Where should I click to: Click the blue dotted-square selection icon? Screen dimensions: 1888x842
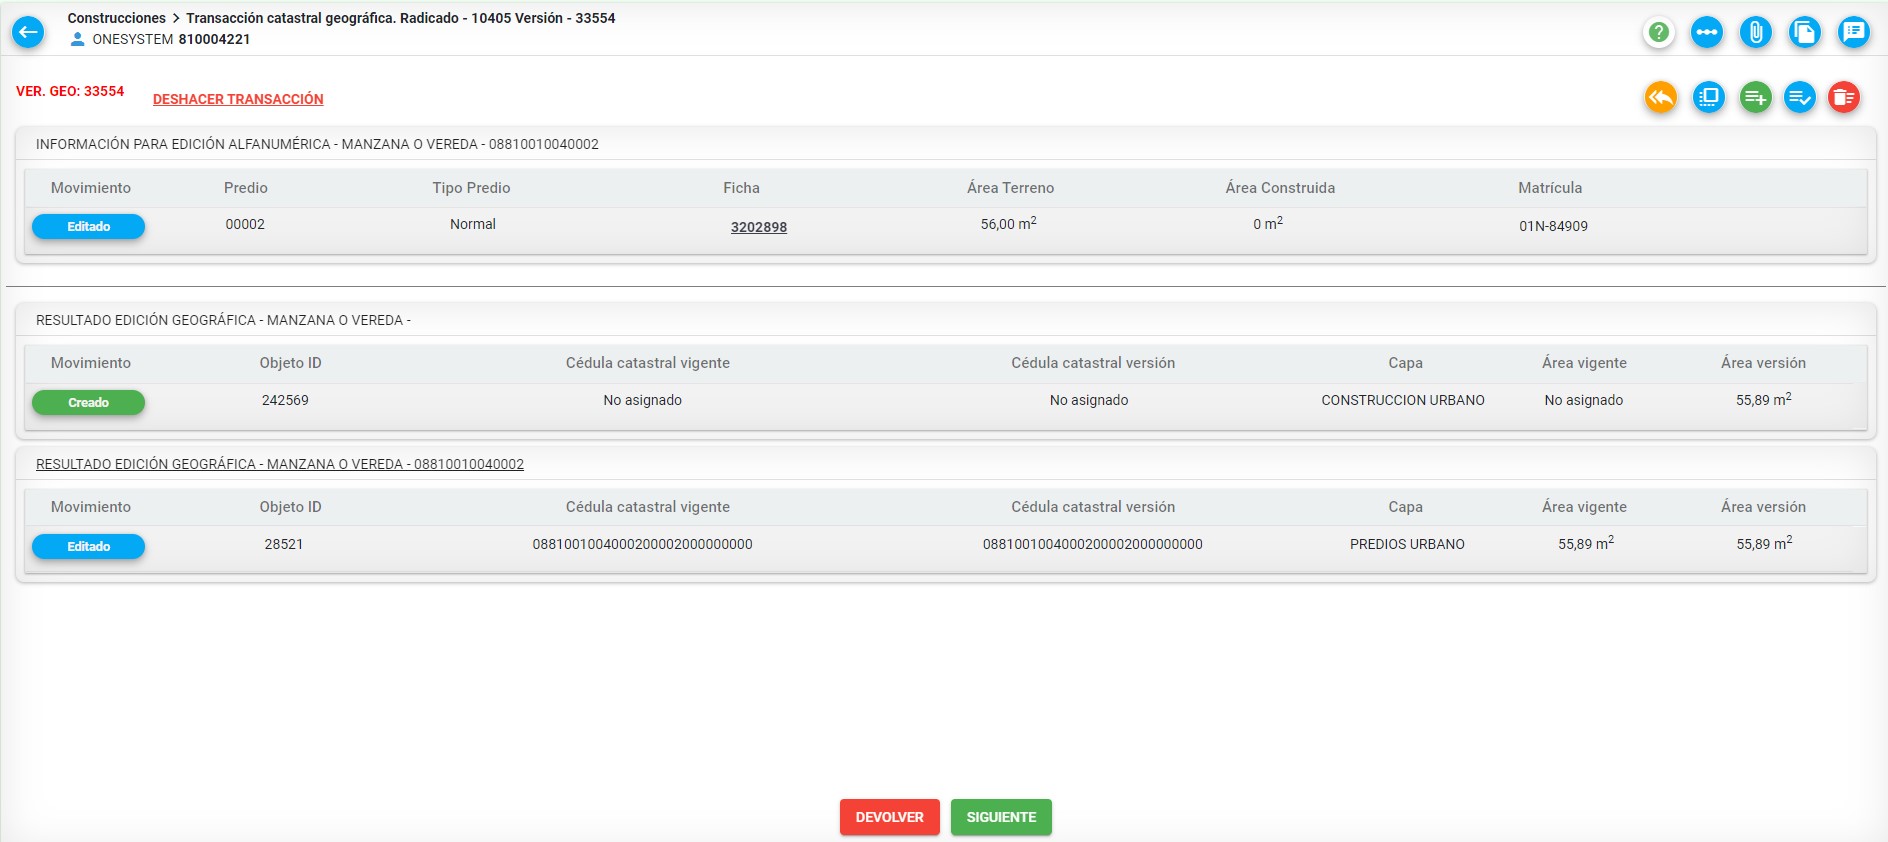click(1709, 97)
